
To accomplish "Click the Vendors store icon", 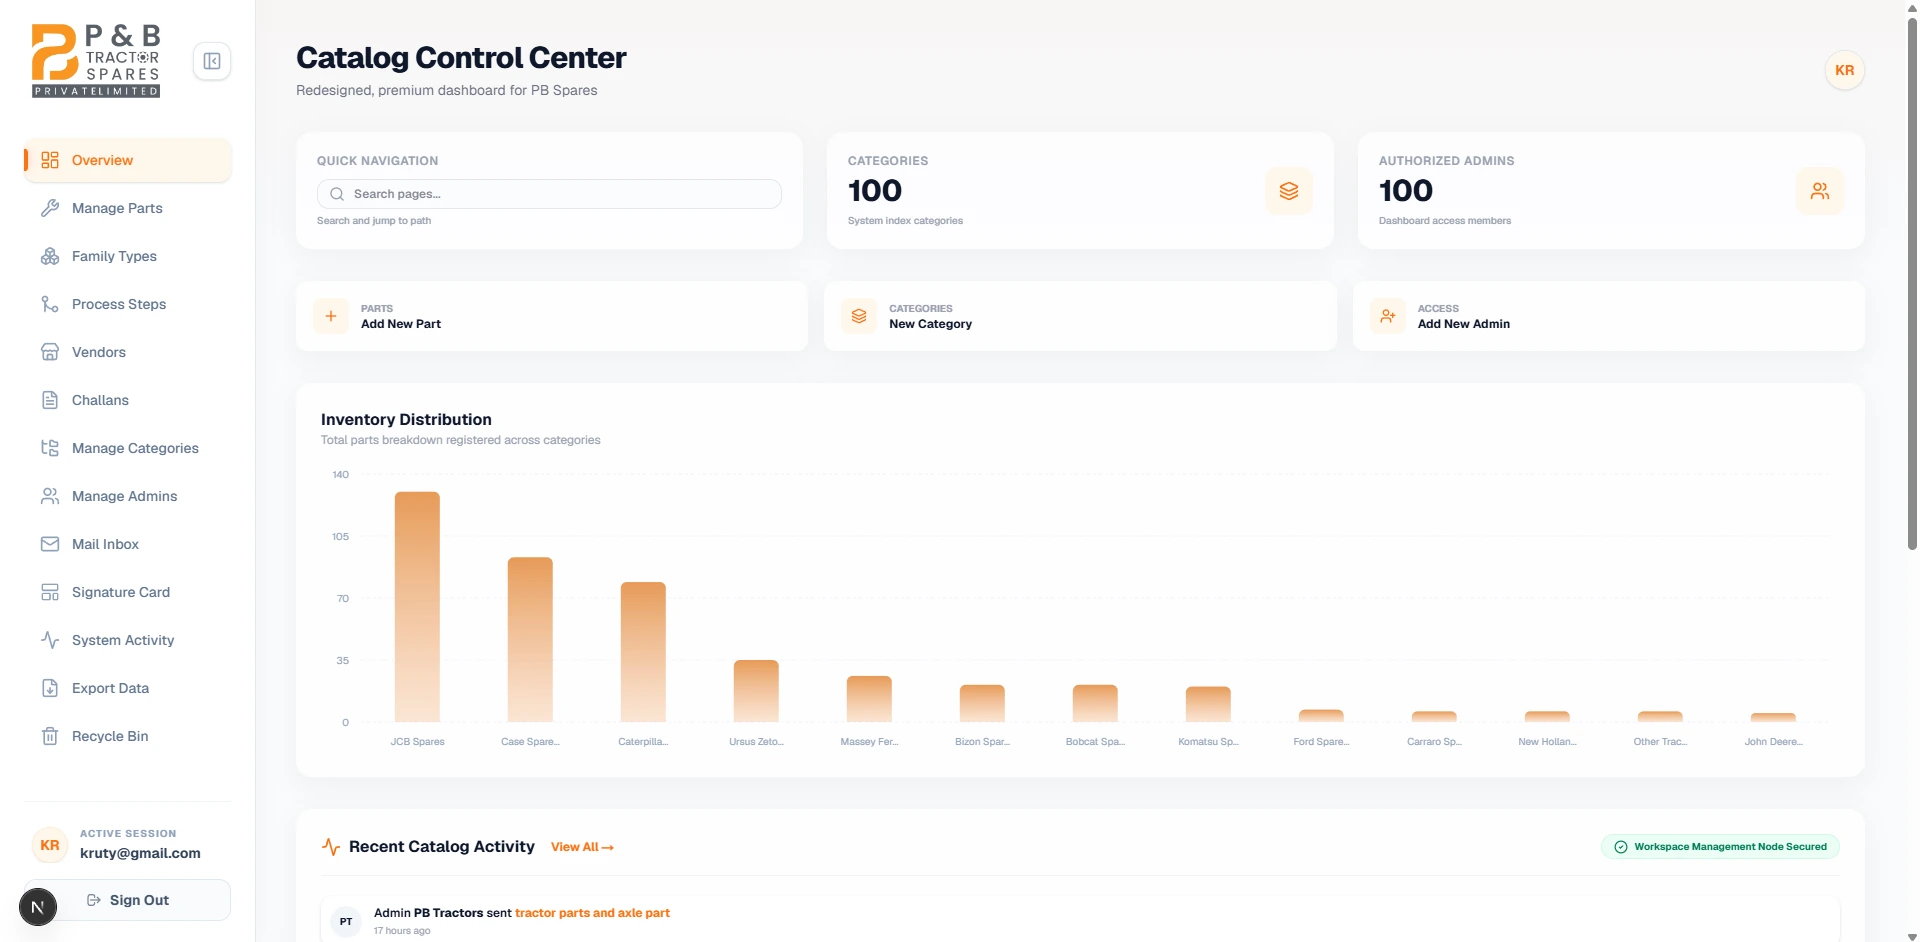I will pyautogui.click(x=50, y=352).
